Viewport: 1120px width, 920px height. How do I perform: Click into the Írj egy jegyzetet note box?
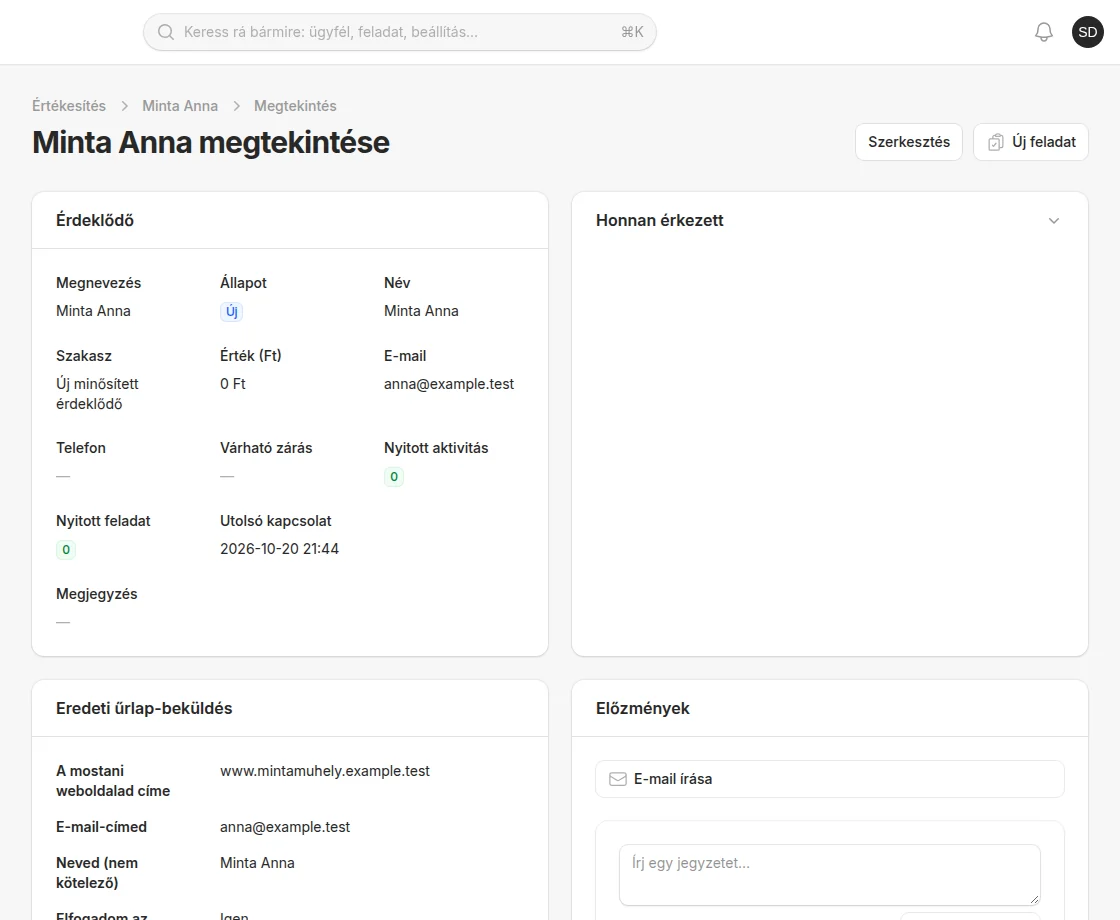829,875
